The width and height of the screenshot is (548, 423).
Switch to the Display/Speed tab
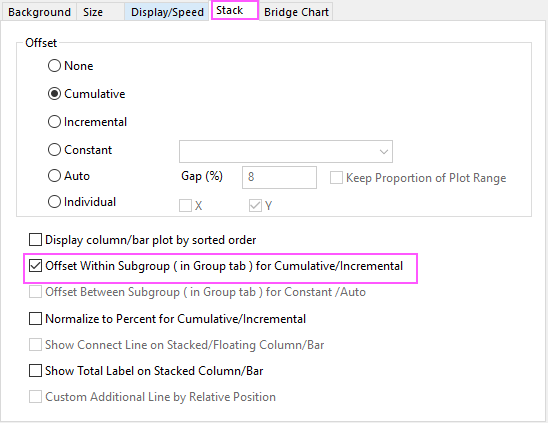coord(167,12)
